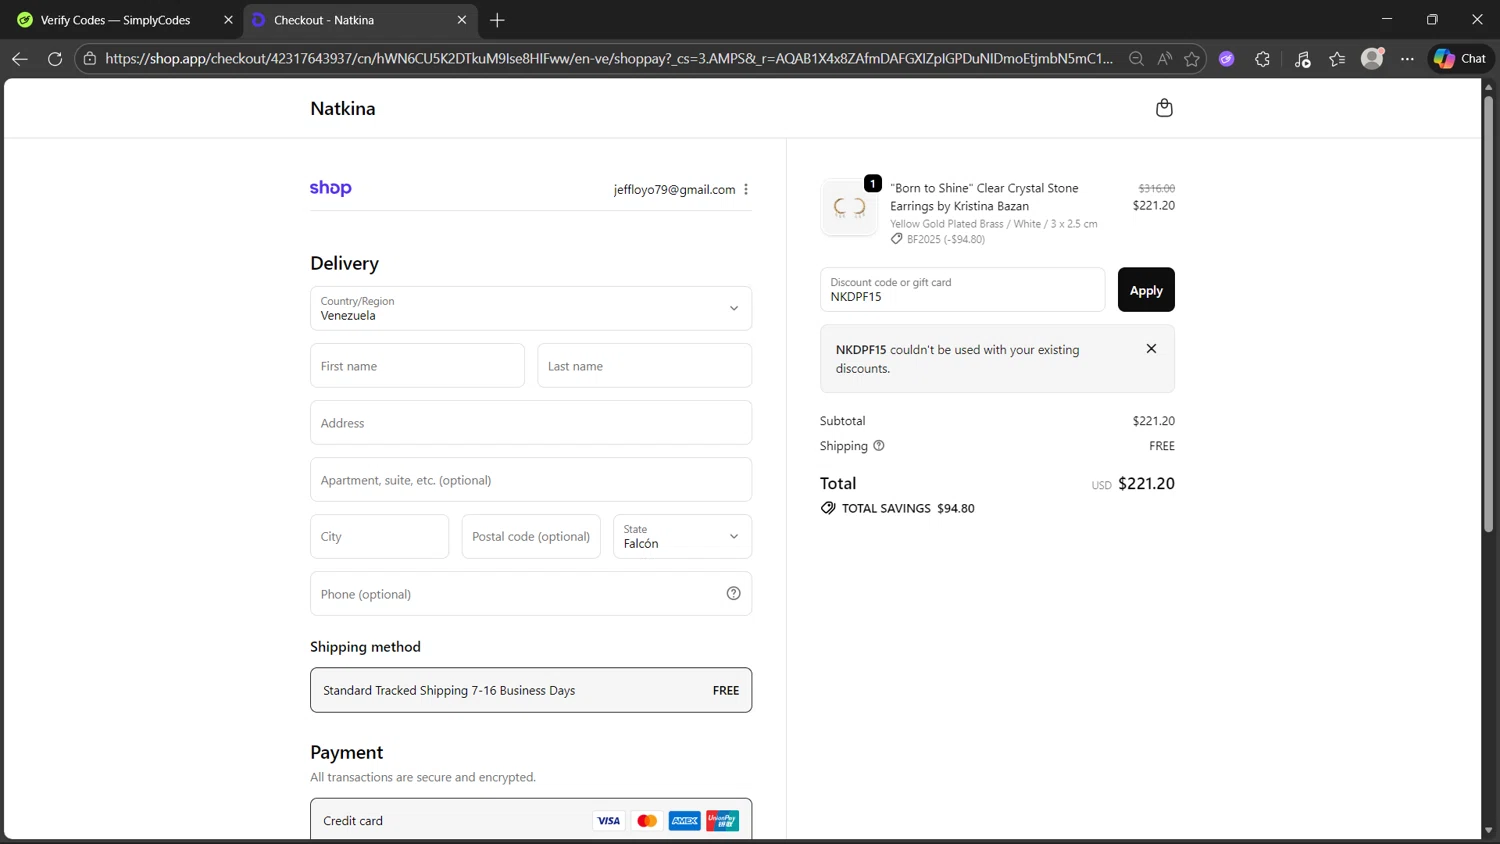Click the browser zoom magnifier icon
The image size is (1500, 844).
click(1136, 59)
